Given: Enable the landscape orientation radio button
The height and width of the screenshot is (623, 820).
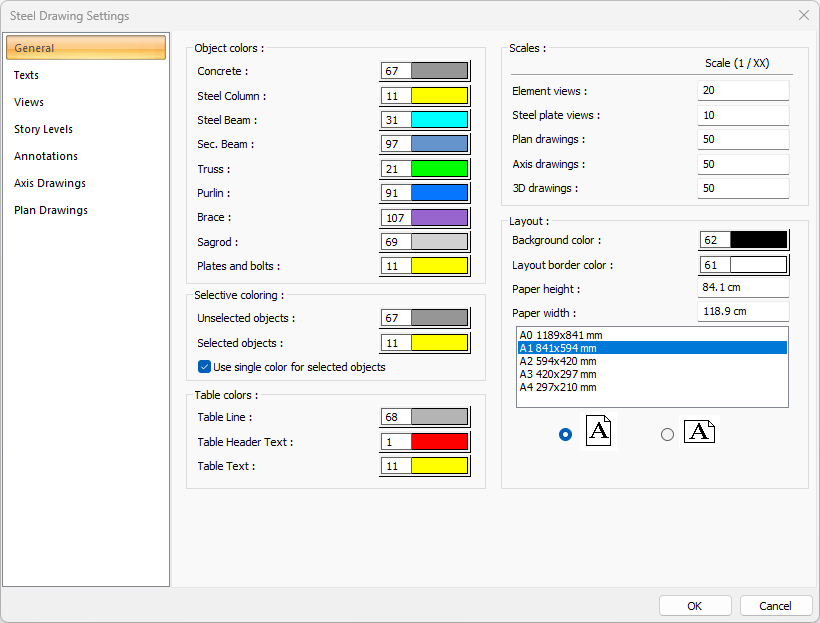Looking at the screenshot, I should tap(667, 434).
